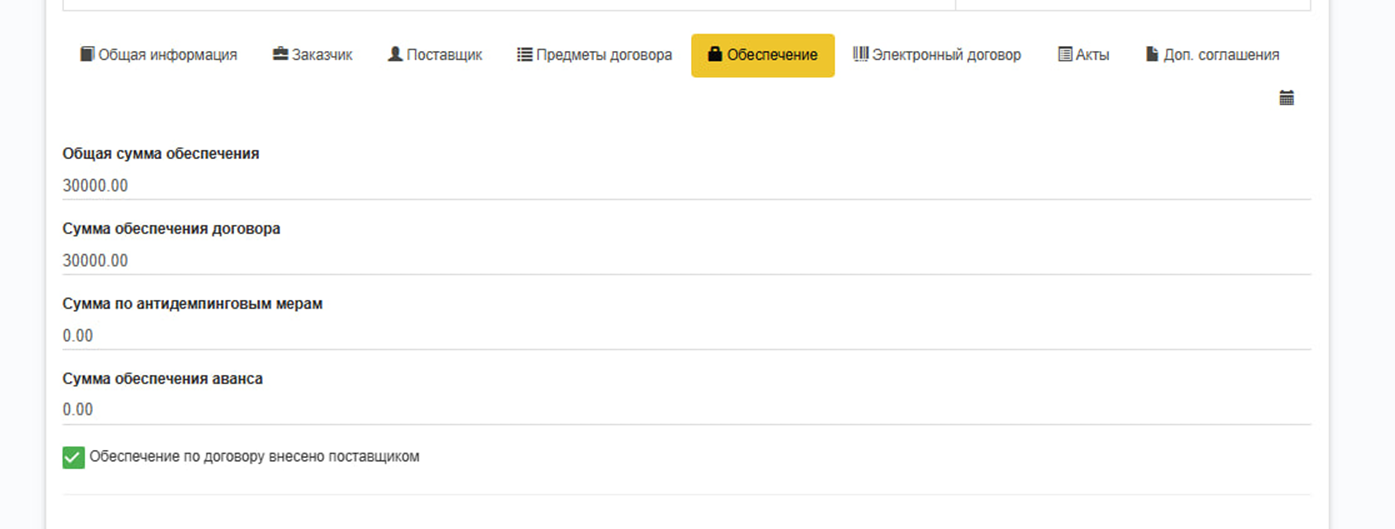This screenshot has width=1395, height=529.
Task: Click the Сумма по антидемпинговым мерам field
Action: click(x=686, y=336)
